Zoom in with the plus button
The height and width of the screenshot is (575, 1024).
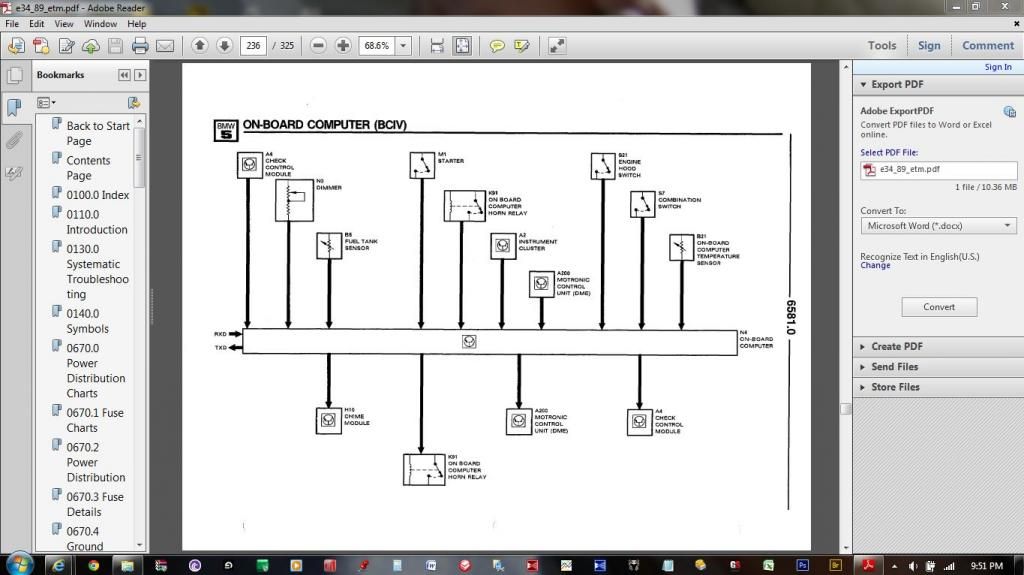pyautogui.click(x=343, y=45)
